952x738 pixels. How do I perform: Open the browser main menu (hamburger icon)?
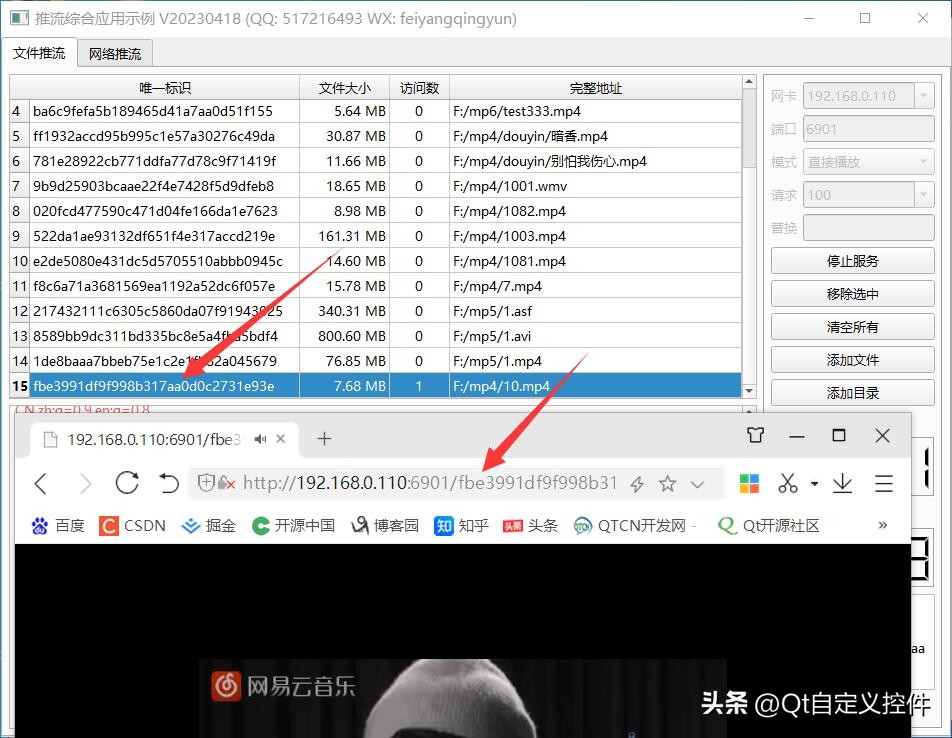884,484
